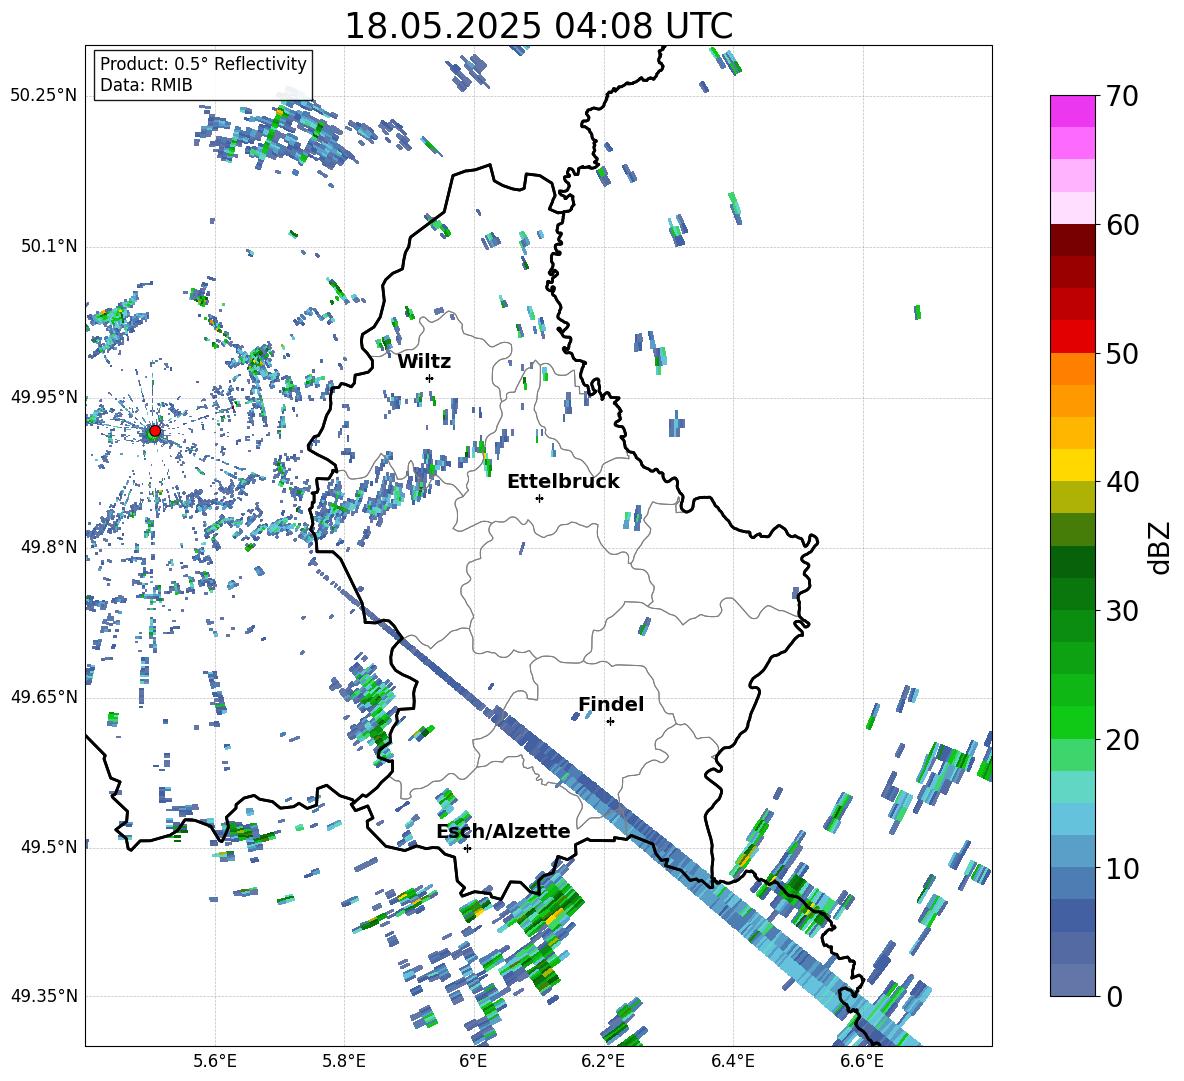1184x1081 pixels.
Task: Click the 6°E longitude label
Action: [x=473, y=1061]
